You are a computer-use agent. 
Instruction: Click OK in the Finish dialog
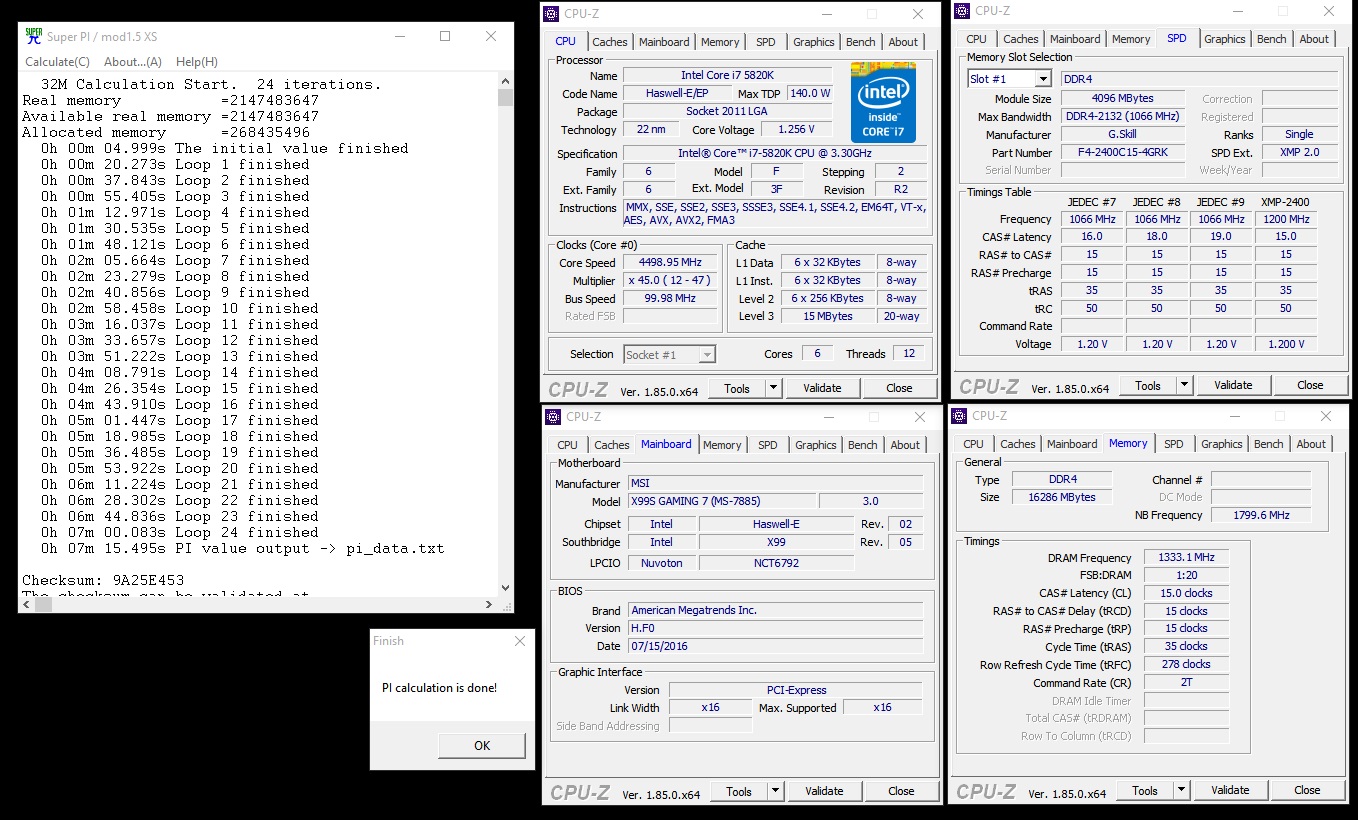[482, 745]
